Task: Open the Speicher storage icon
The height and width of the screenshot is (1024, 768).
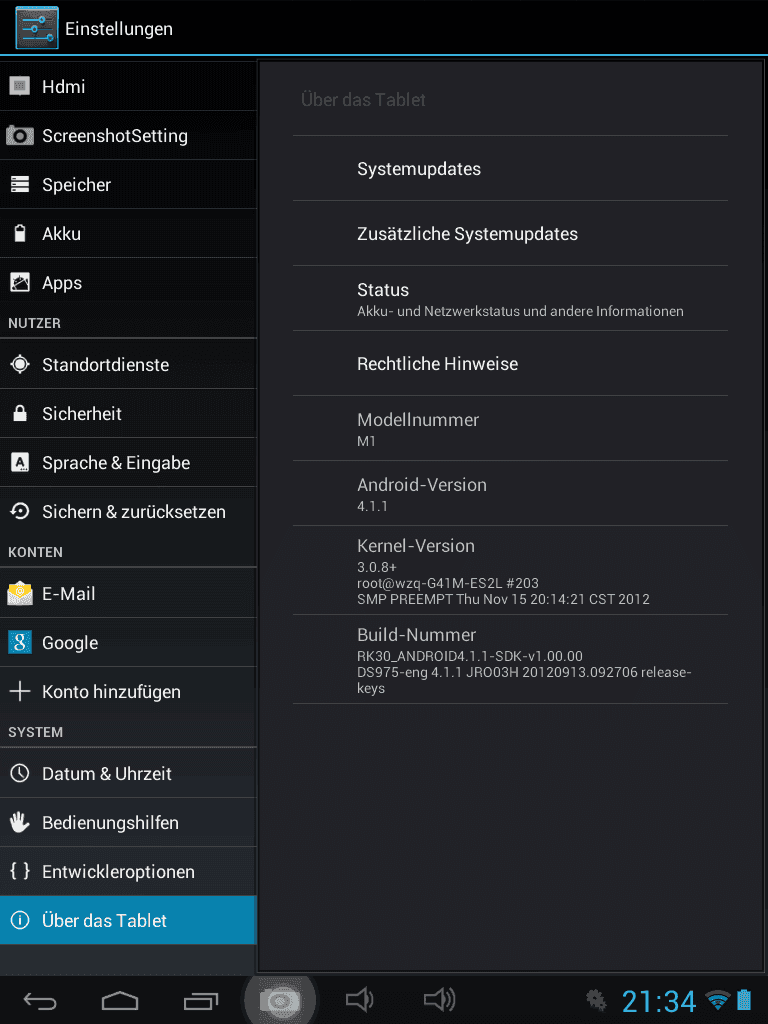Action: click(x=20, y=184)
